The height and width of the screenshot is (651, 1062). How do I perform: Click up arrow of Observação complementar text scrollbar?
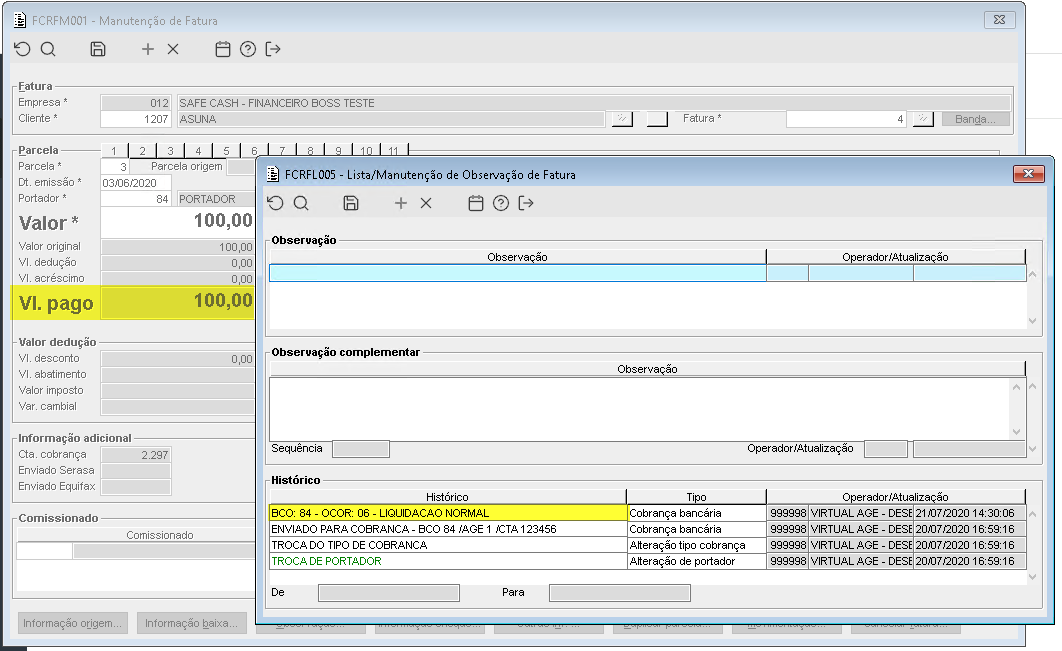pyautogui.click(x=1016, y=387)
